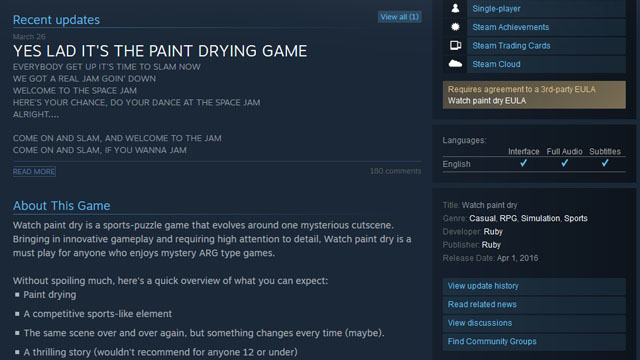
Task: Click READ MORE under the update
Action: tap(34, 172)
